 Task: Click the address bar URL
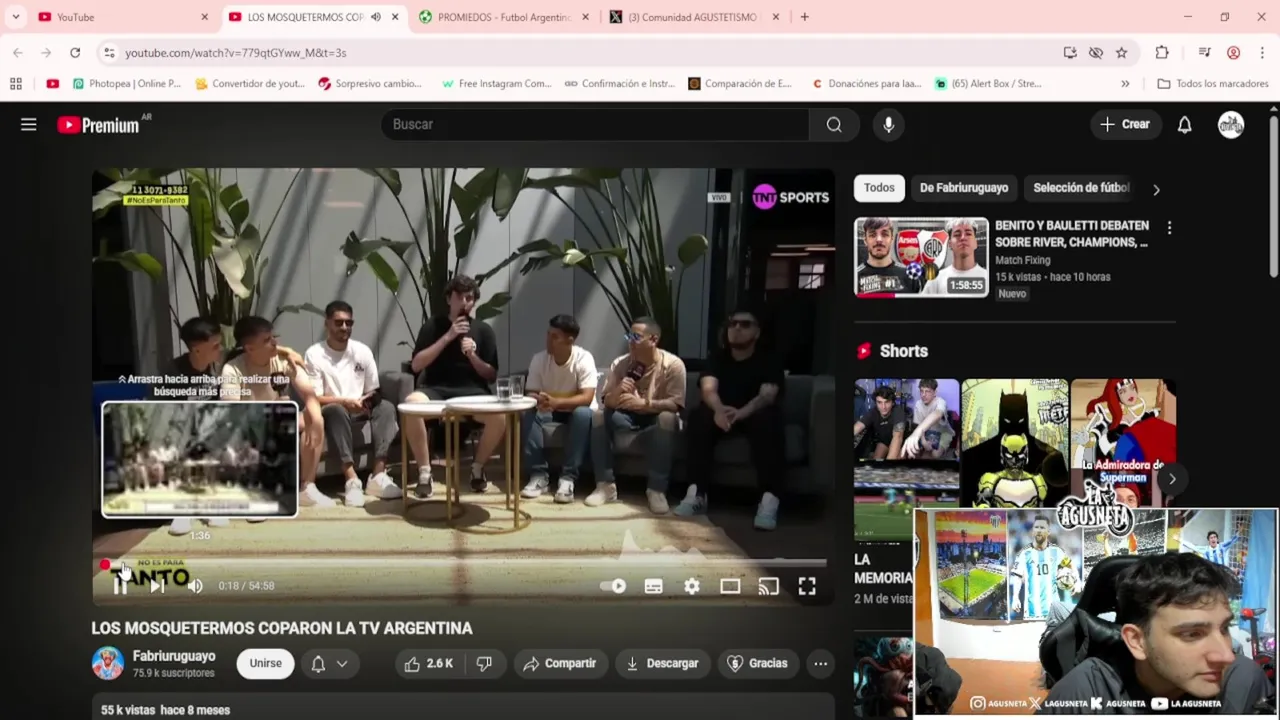tap(236, 53)
